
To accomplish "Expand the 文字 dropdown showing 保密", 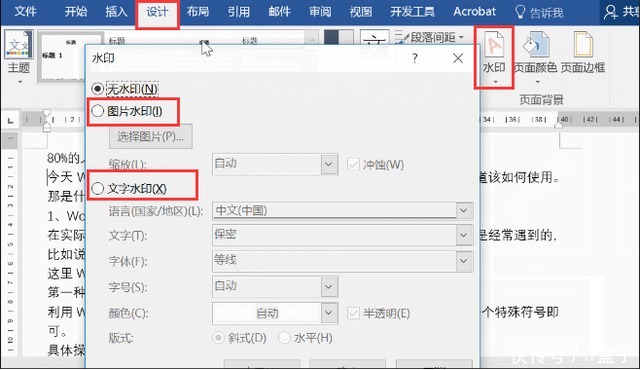I will click(464, 235).
